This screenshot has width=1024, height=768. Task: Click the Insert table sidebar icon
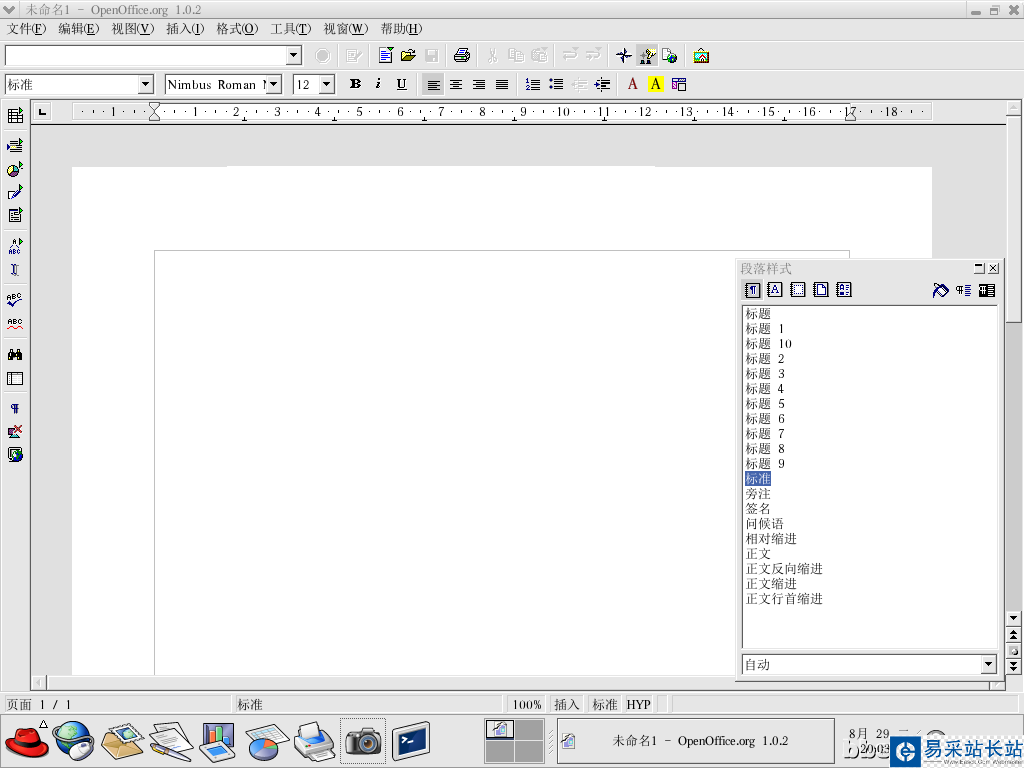point(15,116)
